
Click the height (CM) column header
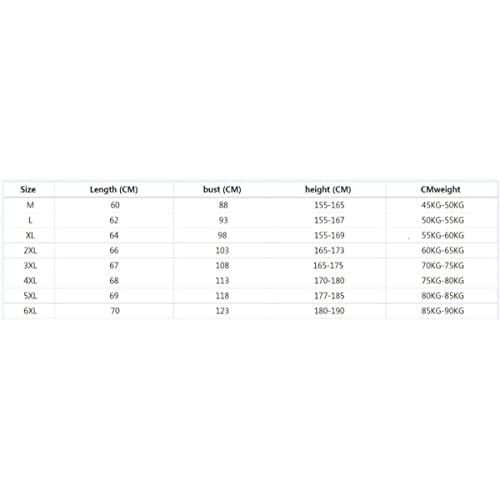point(328,189)
